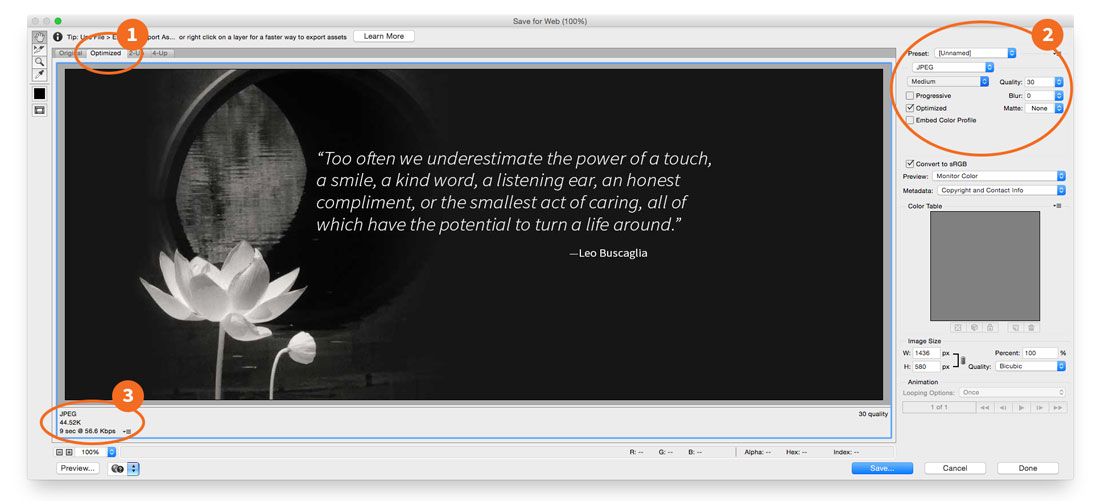
Task: Enable the Progressive checkbox
Action: [910, 95]
